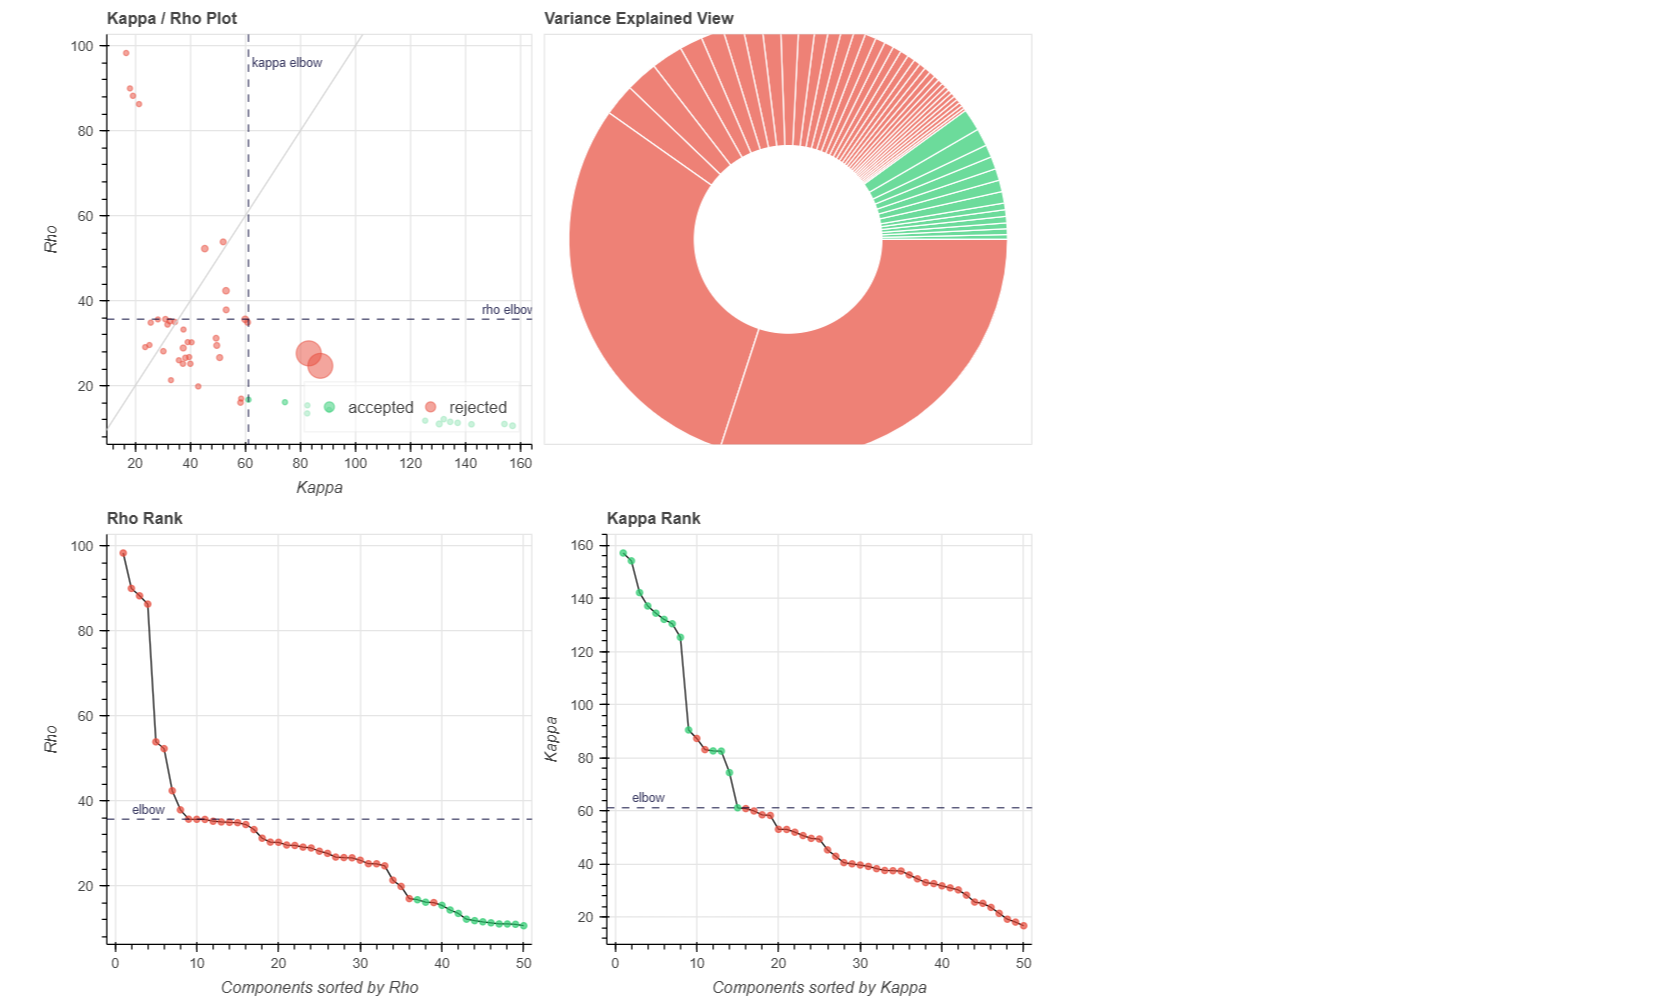This screenshot has height=1000, width=1665.
Task: Click the "elbow" label in Kappa Rank plot
Action: [x=648, y=798]
